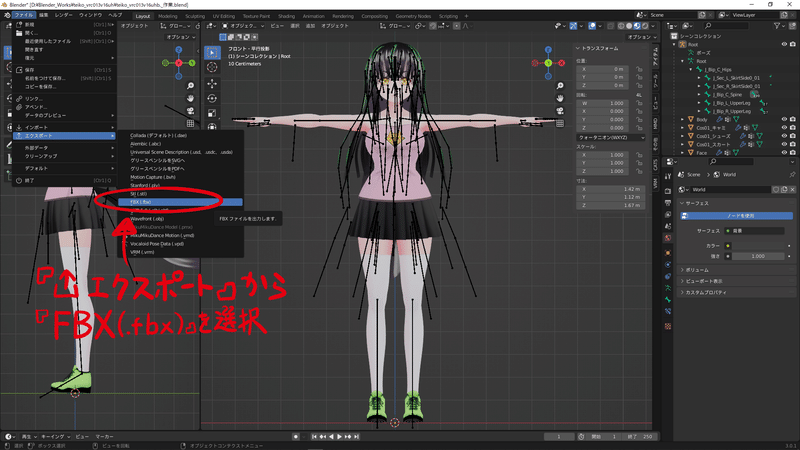Click the ノードを使用 button
This screenshot has width=800, height=450.
point(737,216)
